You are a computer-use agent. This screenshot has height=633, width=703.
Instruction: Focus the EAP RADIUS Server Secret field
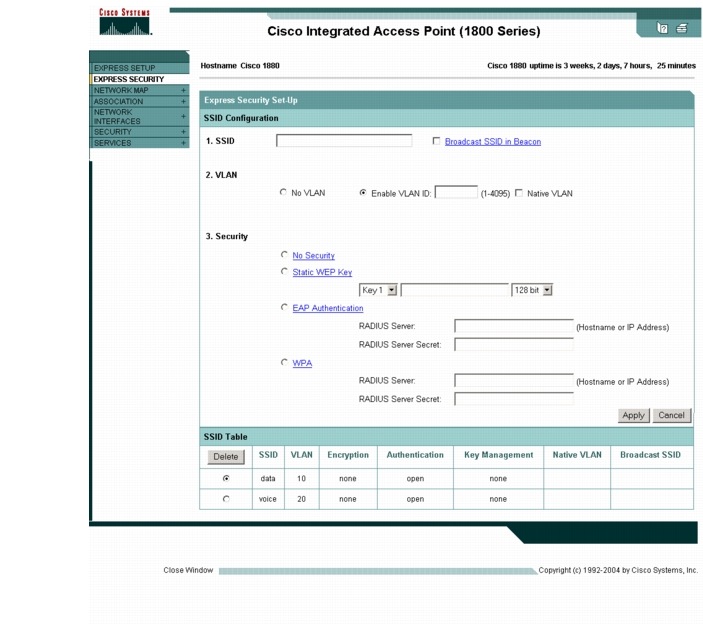coord(513,344)
